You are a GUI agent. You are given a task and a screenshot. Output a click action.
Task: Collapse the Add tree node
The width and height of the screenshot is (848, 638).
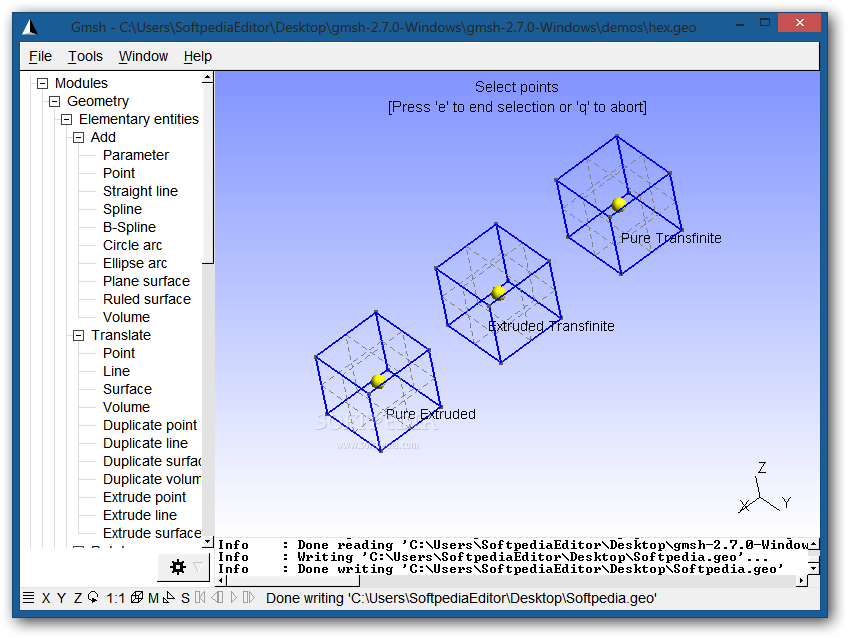click(78, 137)
